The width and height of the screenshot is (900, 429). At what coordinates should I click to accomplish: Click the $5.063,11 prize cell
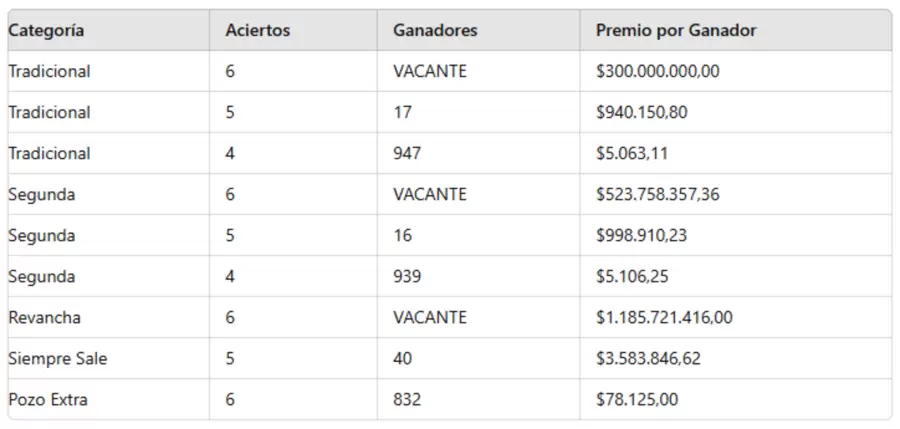point(630,154)
